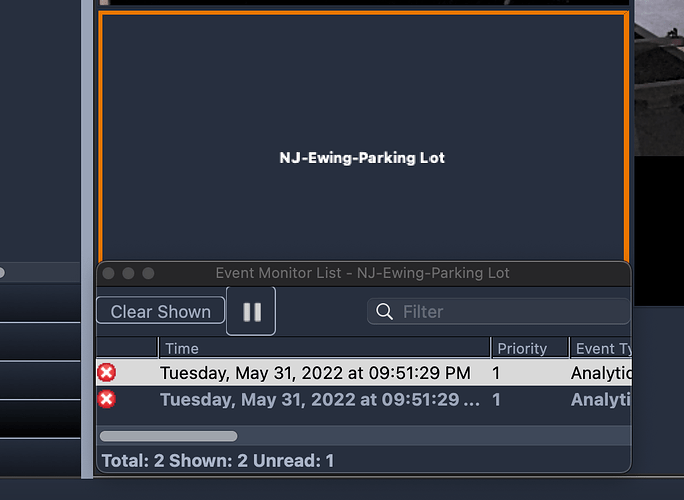Sort events by the Priority column header
The height and width of the screenshot is (500, 684).
point(530,348)
